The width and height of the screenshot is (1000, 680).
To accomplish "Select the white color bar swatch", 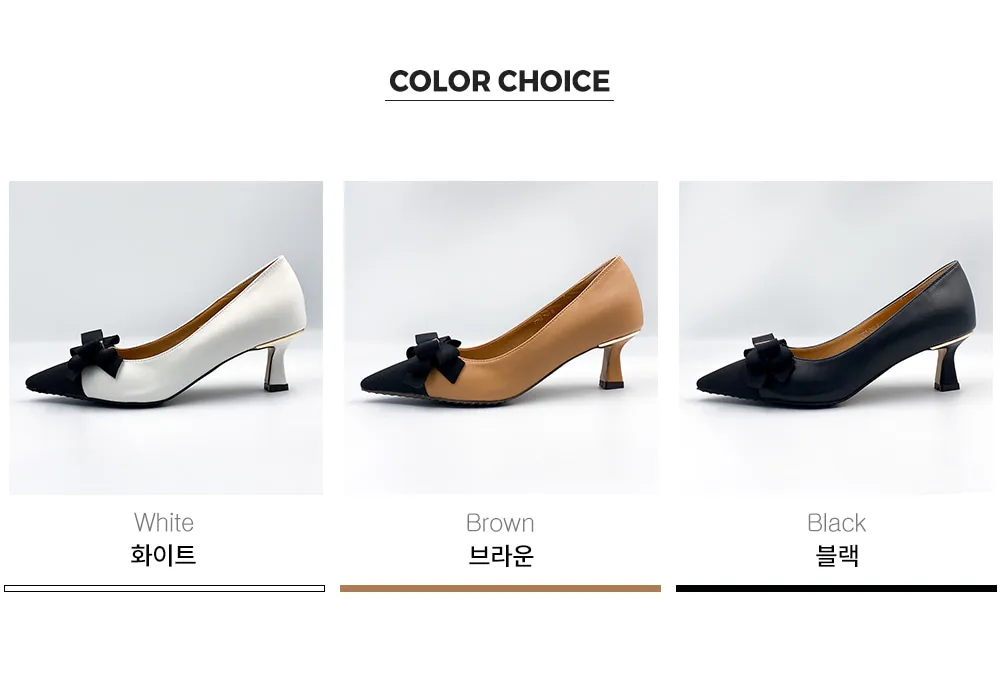I will pos(165,588).
